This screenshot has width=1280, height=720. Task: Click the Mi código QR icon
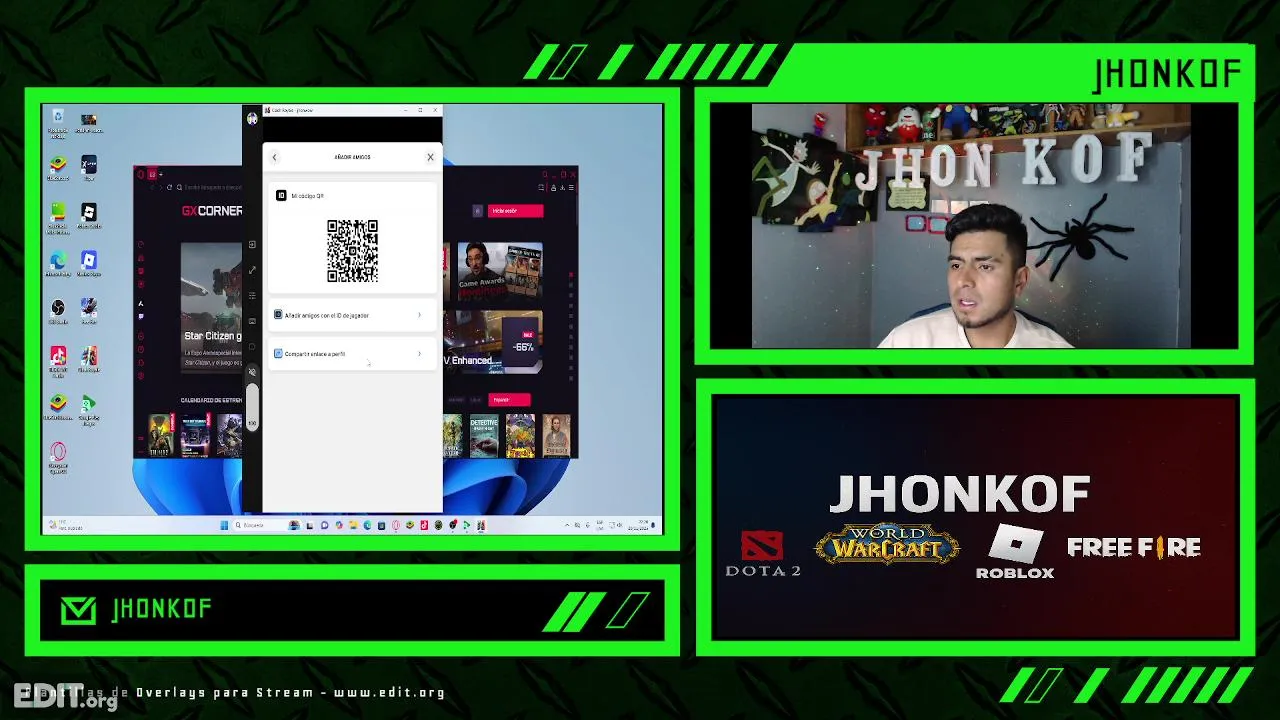tap(281, 196)
